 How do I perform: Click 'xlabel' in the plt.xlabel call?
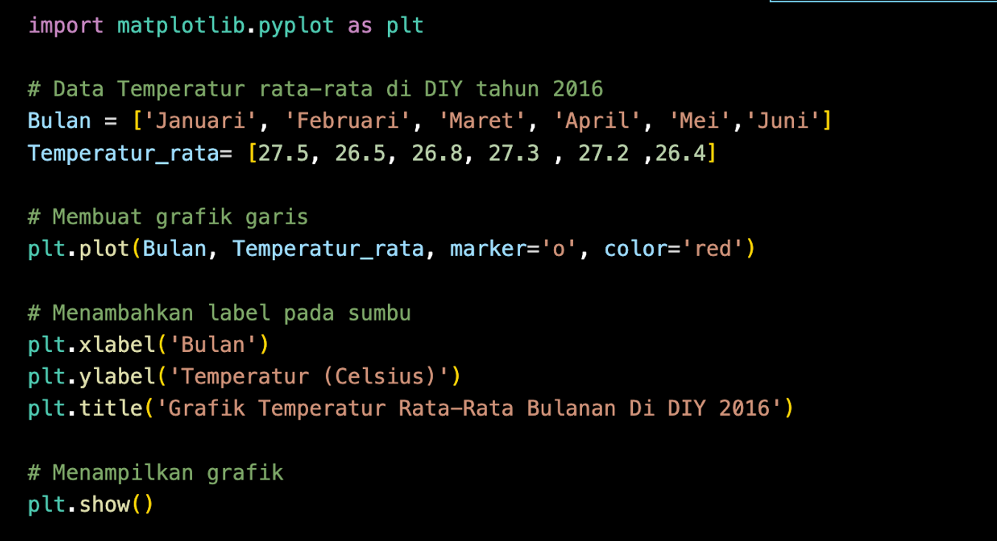pyautogui.click(x=117, y=345)
